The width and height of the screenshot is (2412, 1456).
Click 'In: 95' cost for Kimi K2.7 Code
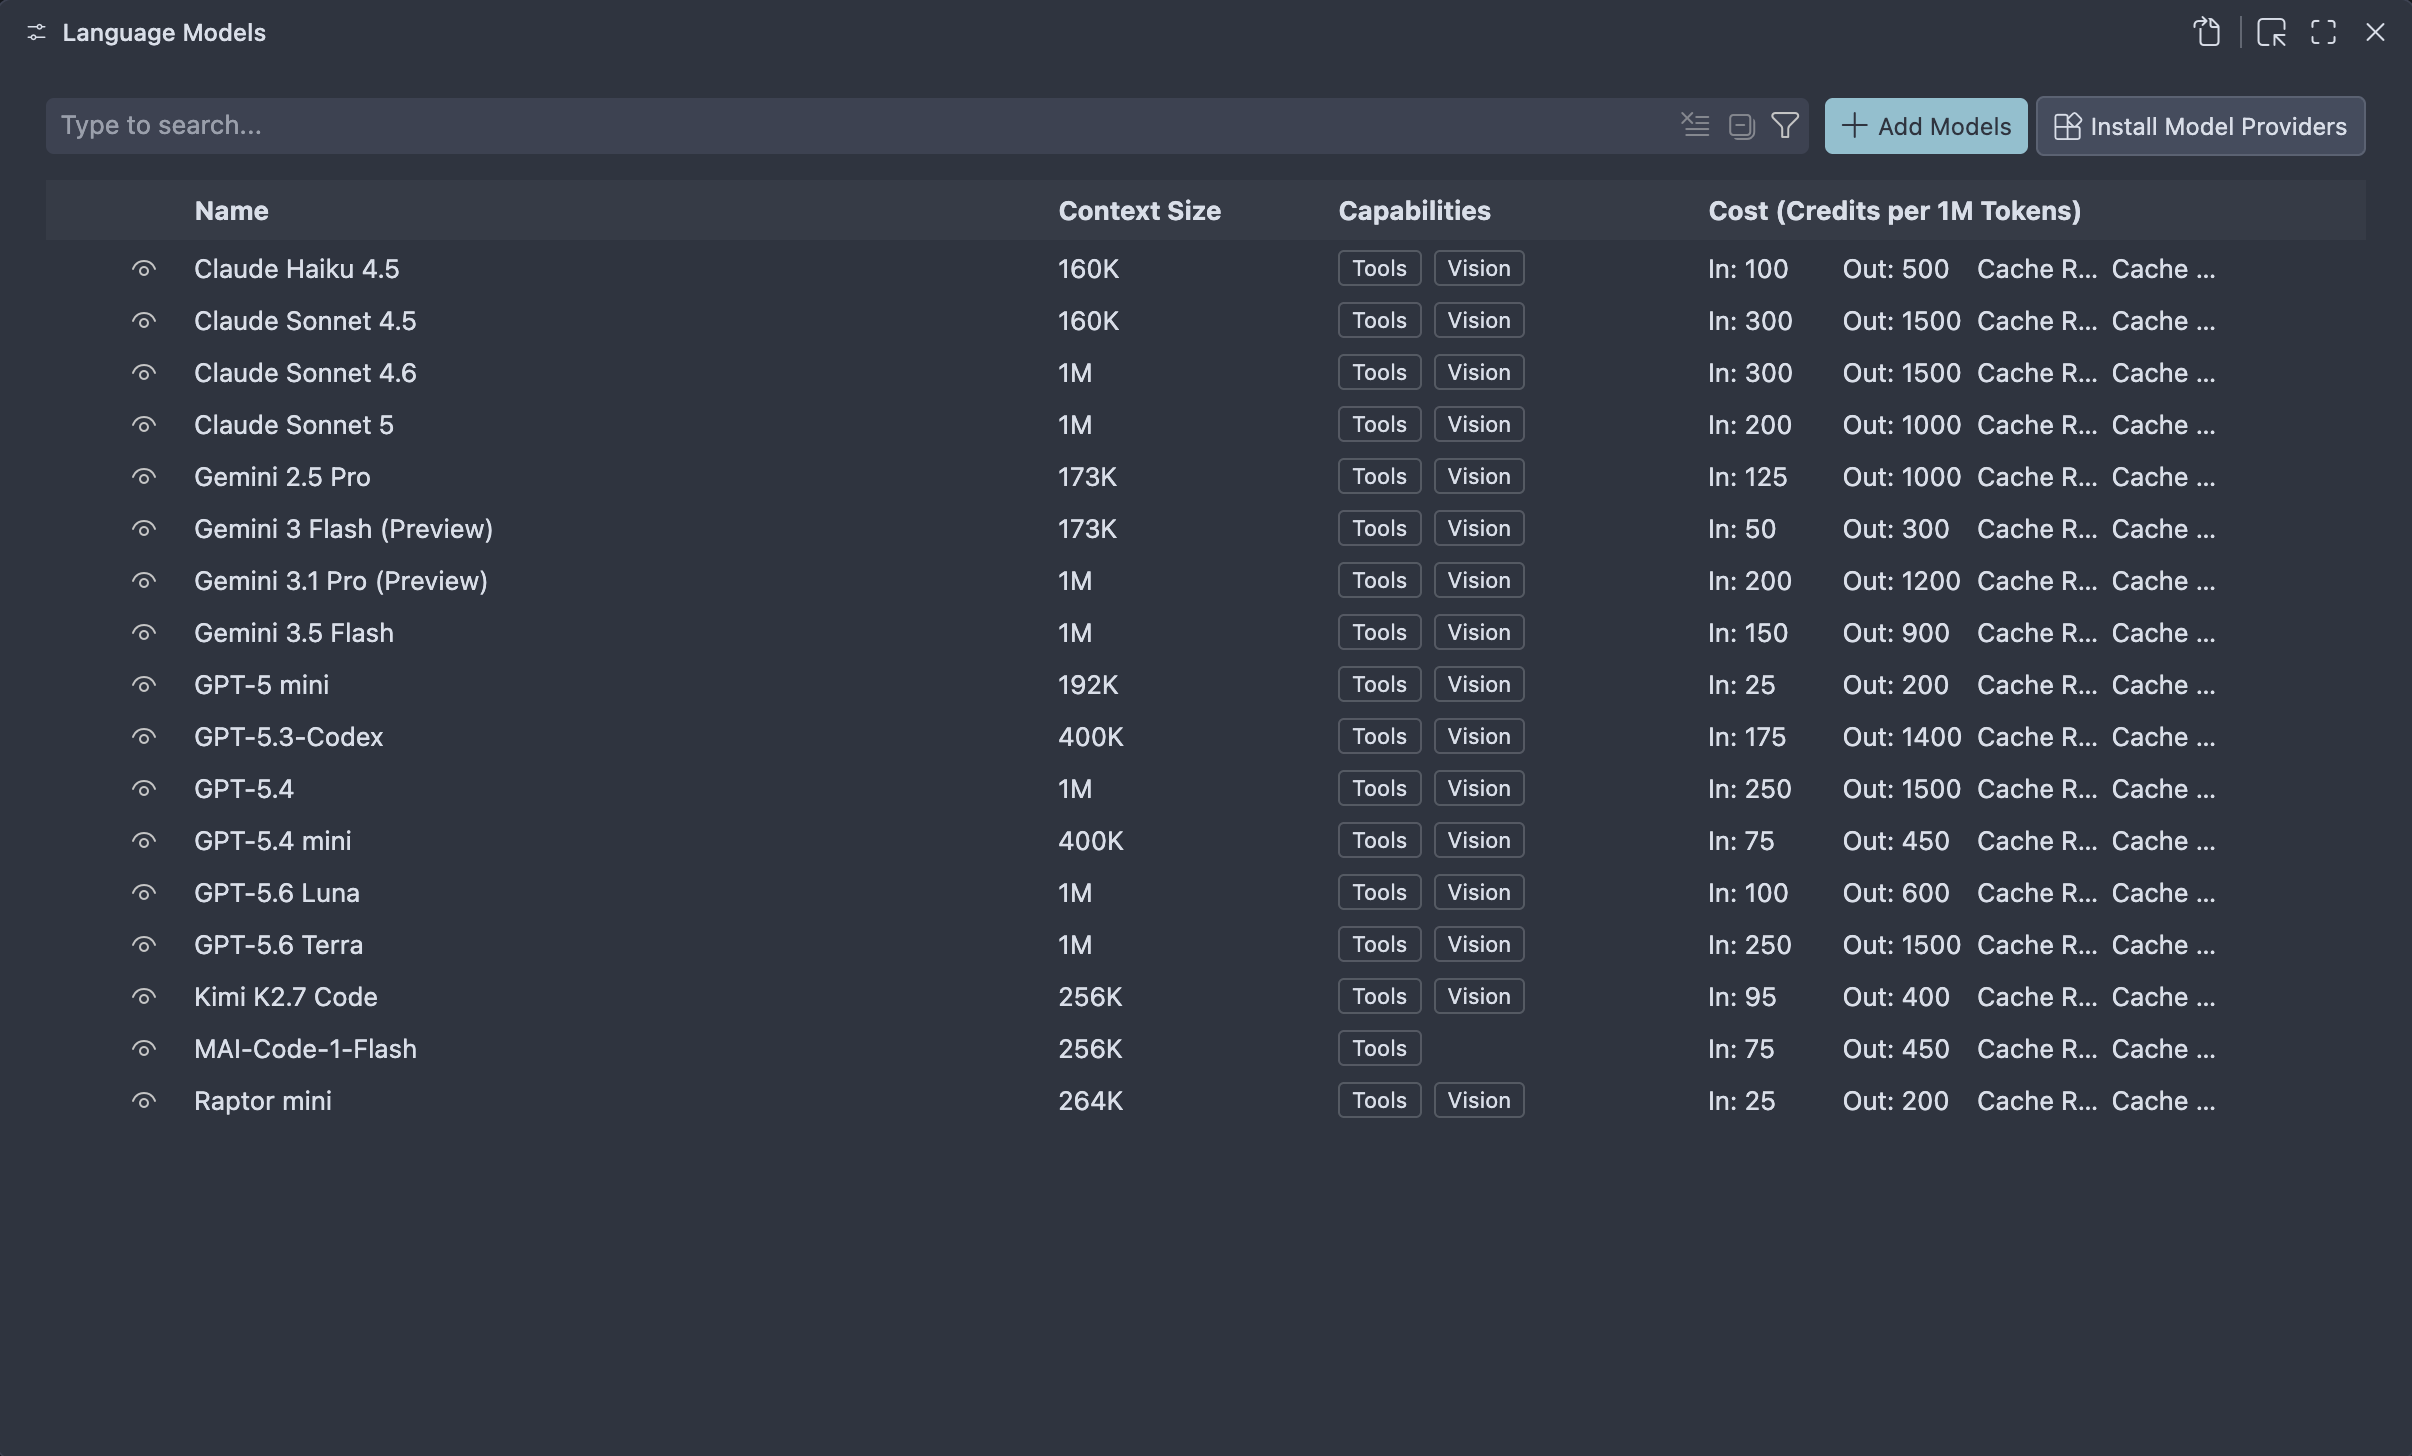pyautogui.click(x=1742, y=997)
